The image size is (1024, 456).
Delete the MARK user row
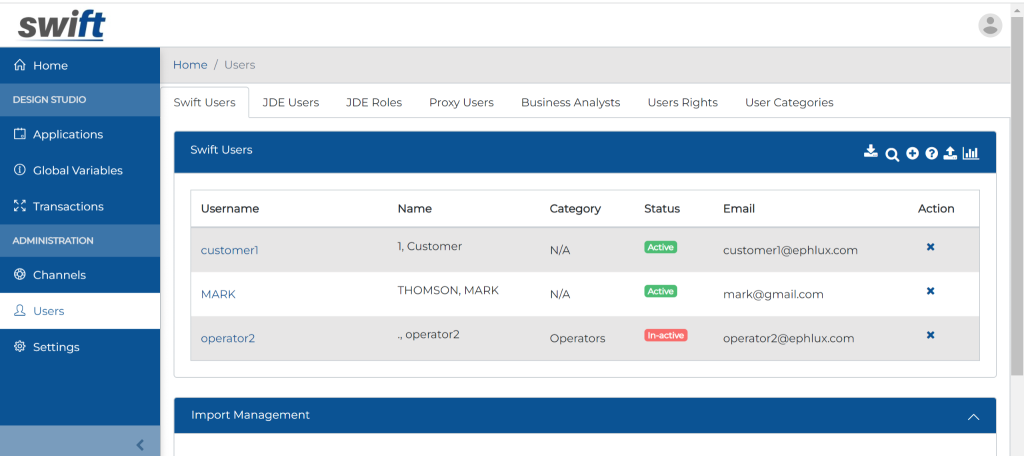(930, 291)
